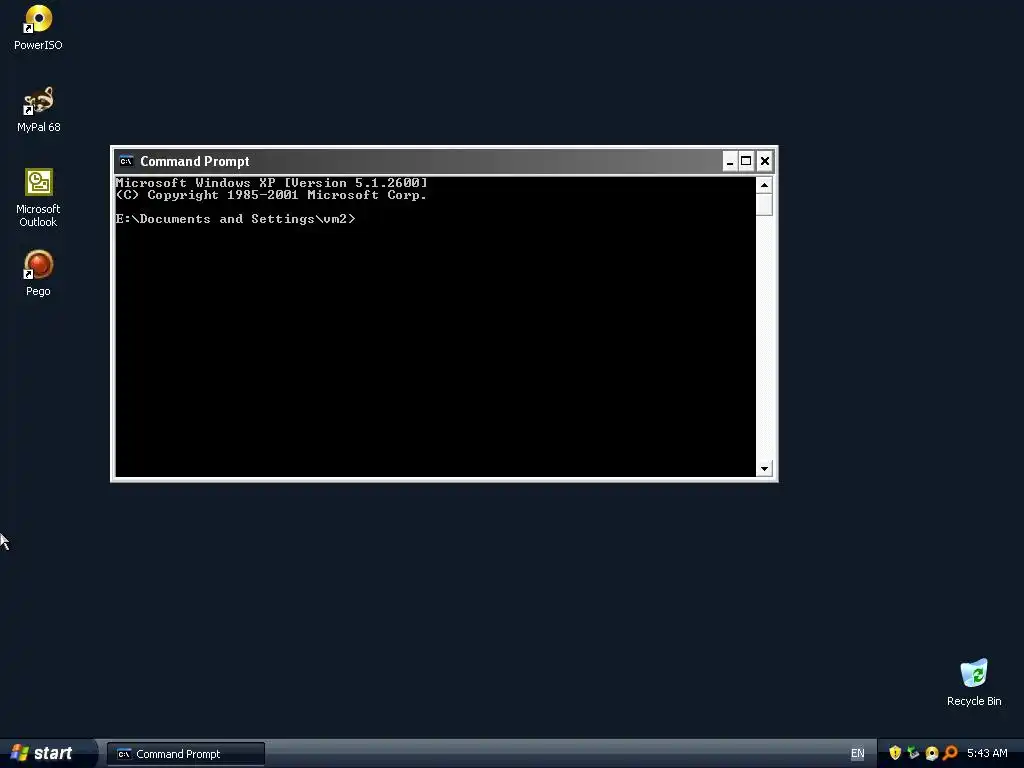This screenshot has width=1024, height=768.
Task: Click the scrollbar up arrow in Command Prompt
Action: [x=764, y=185]
